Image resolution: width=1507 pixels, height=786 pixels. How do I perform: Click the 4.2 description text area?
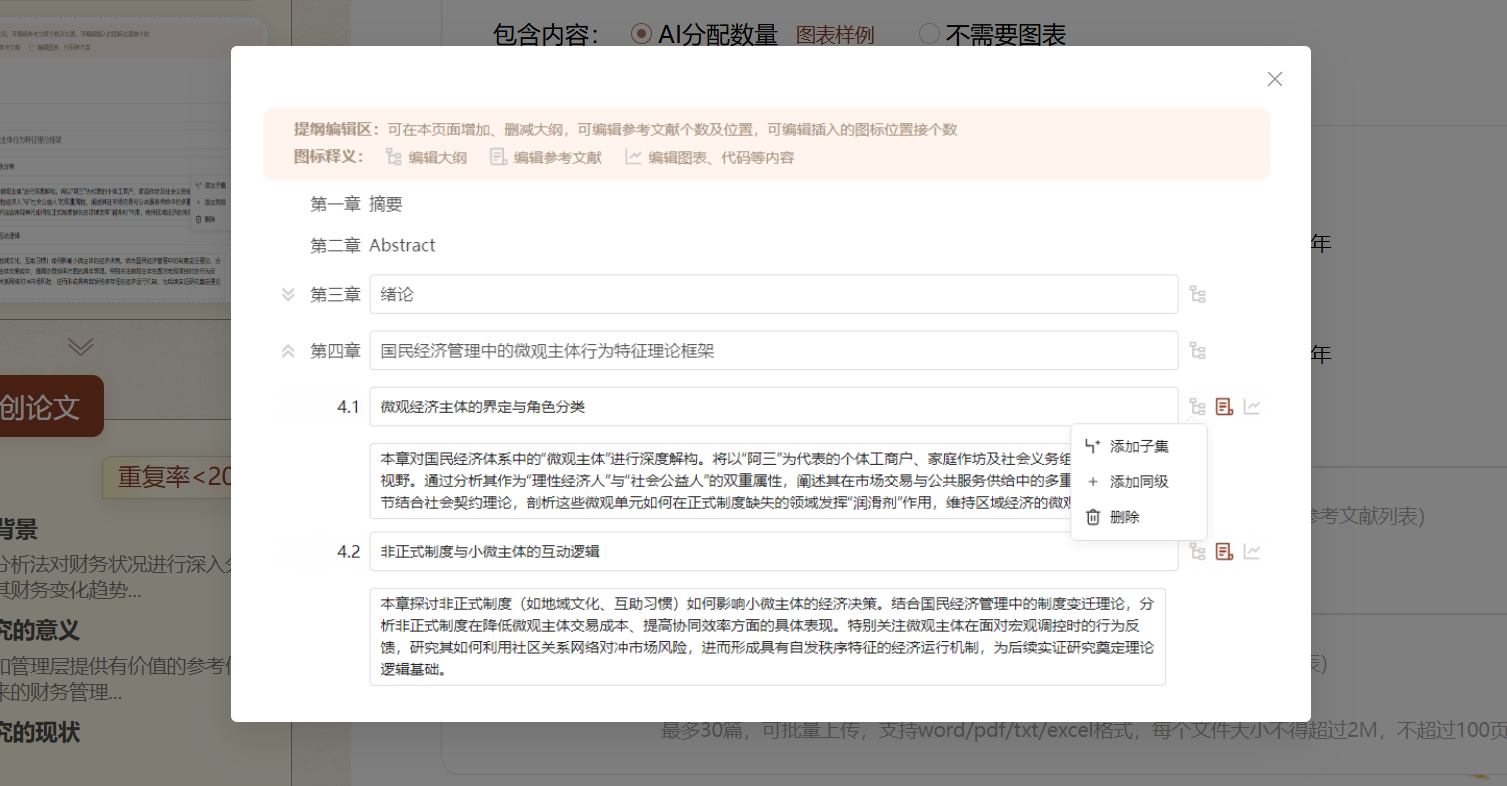click(x=767, y=637)
